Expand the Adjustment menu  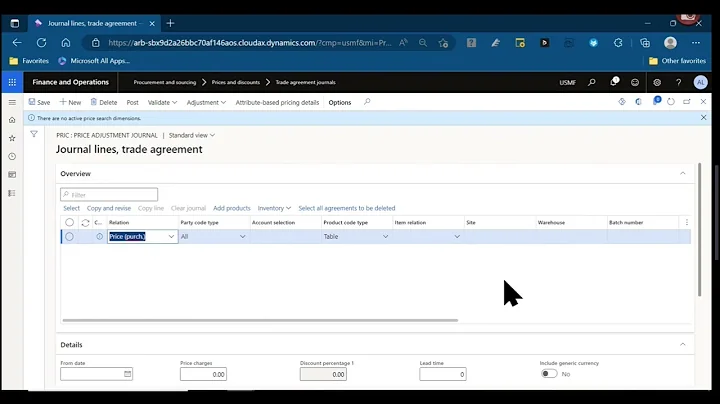[206, 102]
